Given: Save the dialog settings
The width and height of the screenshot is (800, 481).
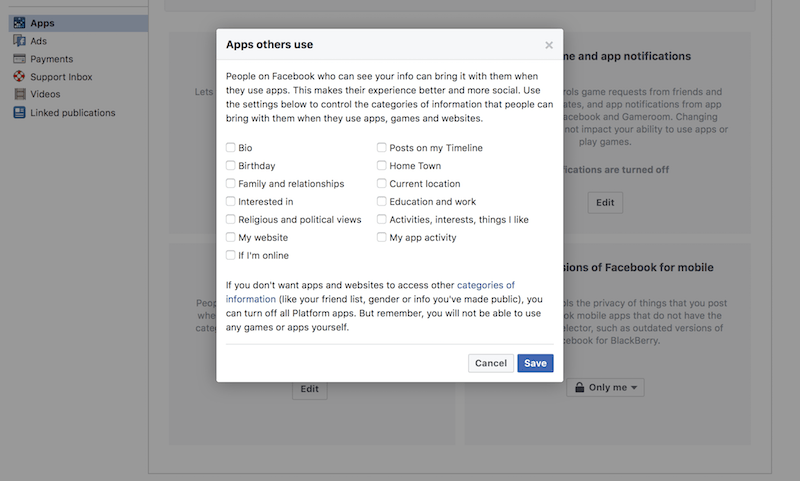Looking at the screenshot, I should pyautogui.click(x=535, y=363).
